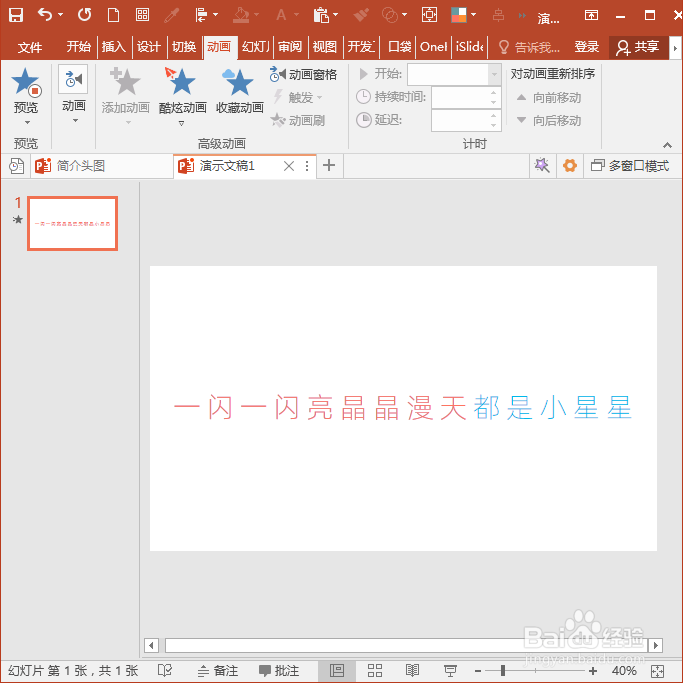Click the zoom in plus button
This screenshot has width=683, height=683.
pos(592,671)
